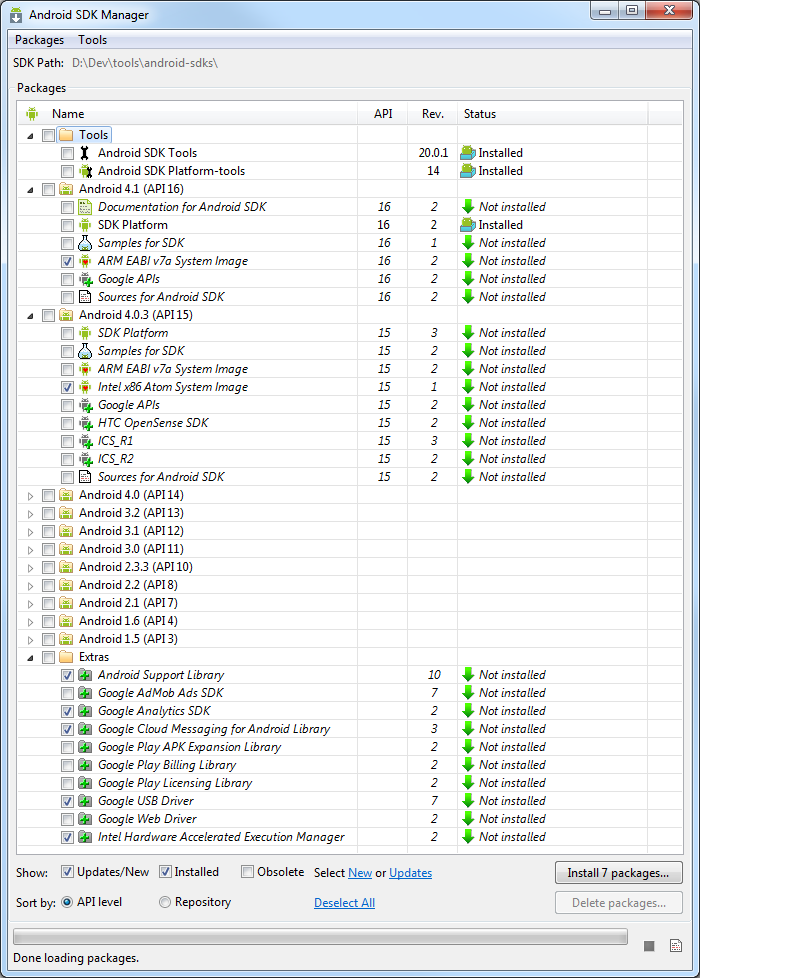Click the Android SDK Platform-tools icon
This screenshot has height=978, width=800.
click(85, 171)
